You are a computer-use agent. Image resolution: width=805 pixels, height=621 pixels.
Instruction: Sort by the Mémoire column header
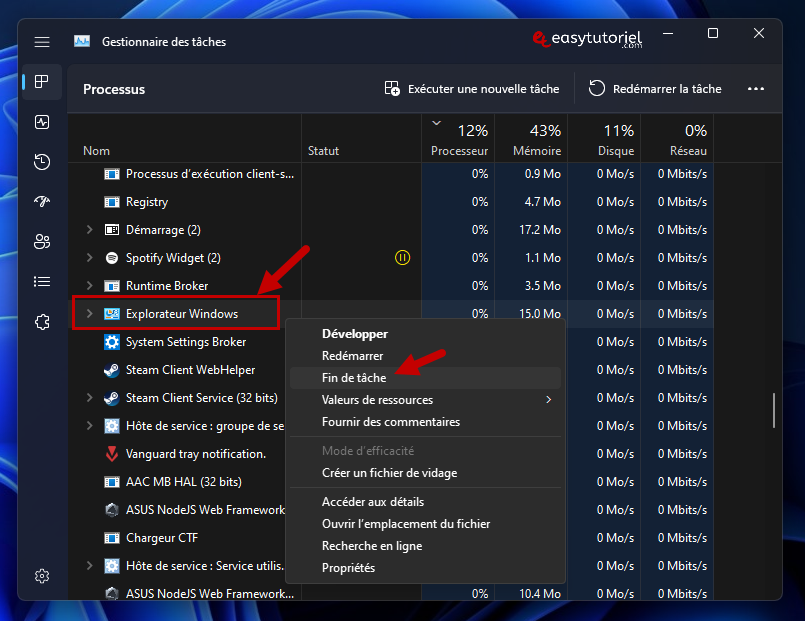531,139
